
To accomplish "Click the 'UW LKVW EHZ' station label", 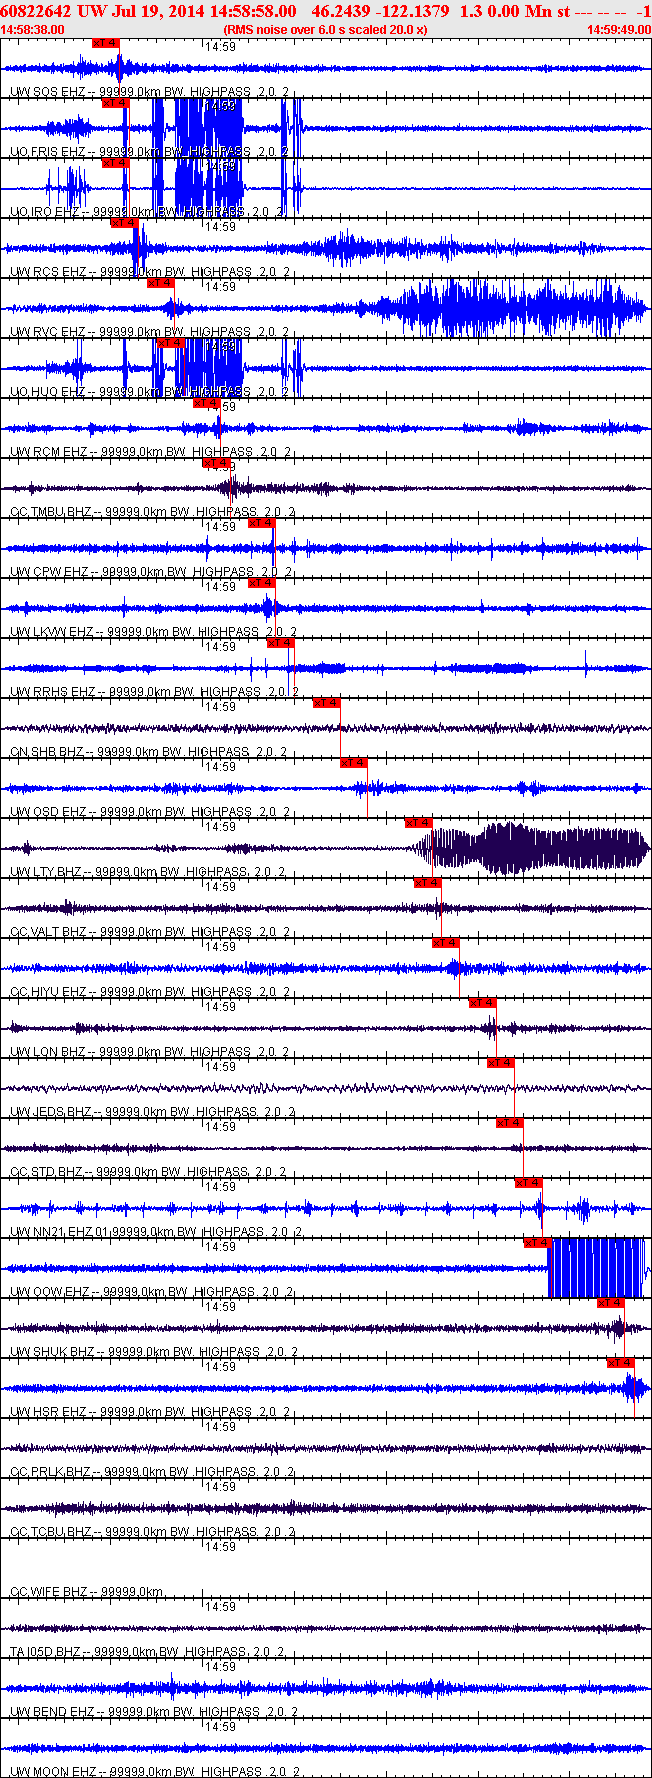I will pos(51,632).
